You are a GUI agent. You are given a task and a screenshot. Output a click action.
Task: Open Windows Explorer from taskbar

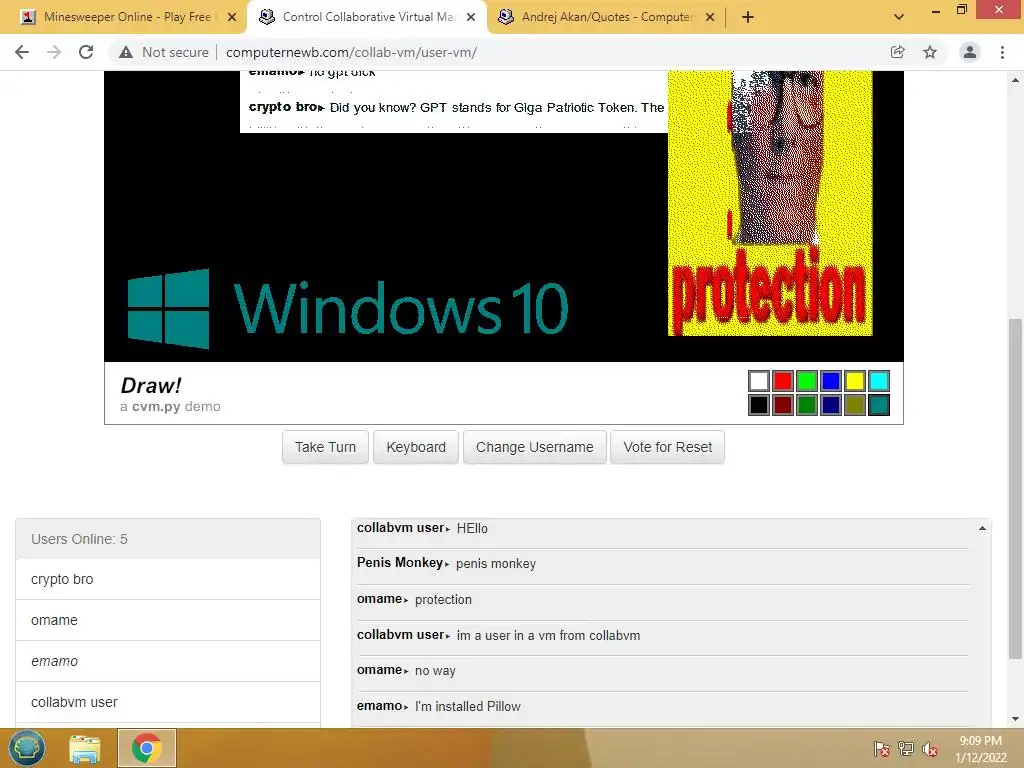pos(85,748)
